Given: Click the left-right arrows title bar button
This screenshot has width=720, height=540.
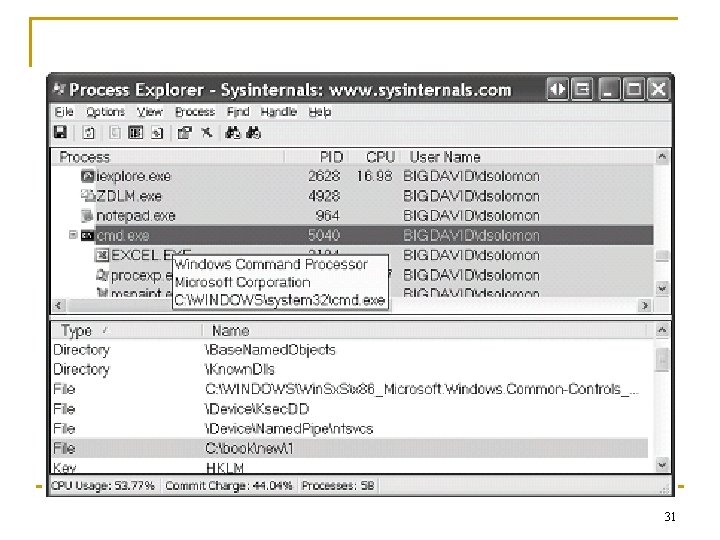Looking at the screenshot, I should click(557, 89).
